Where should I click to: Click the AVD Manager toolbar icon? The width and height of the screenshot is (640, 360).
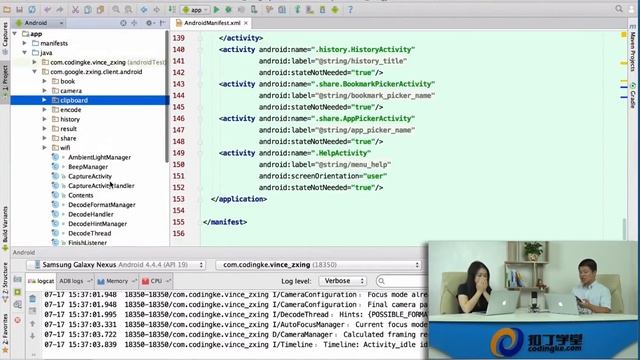coord(310,9)
